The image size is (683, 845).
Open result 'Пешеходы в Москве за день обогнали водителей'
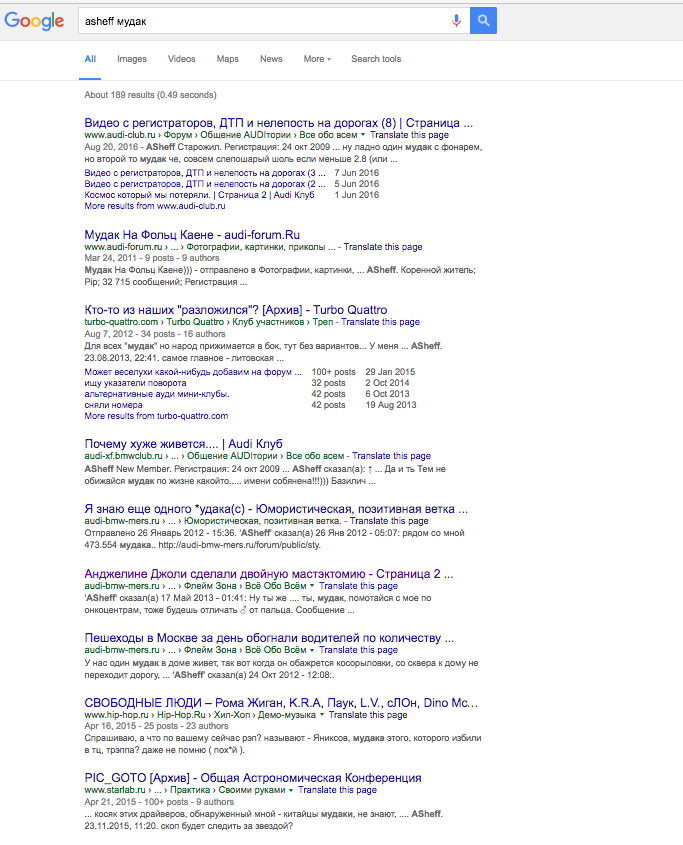[x=269, y=638]
